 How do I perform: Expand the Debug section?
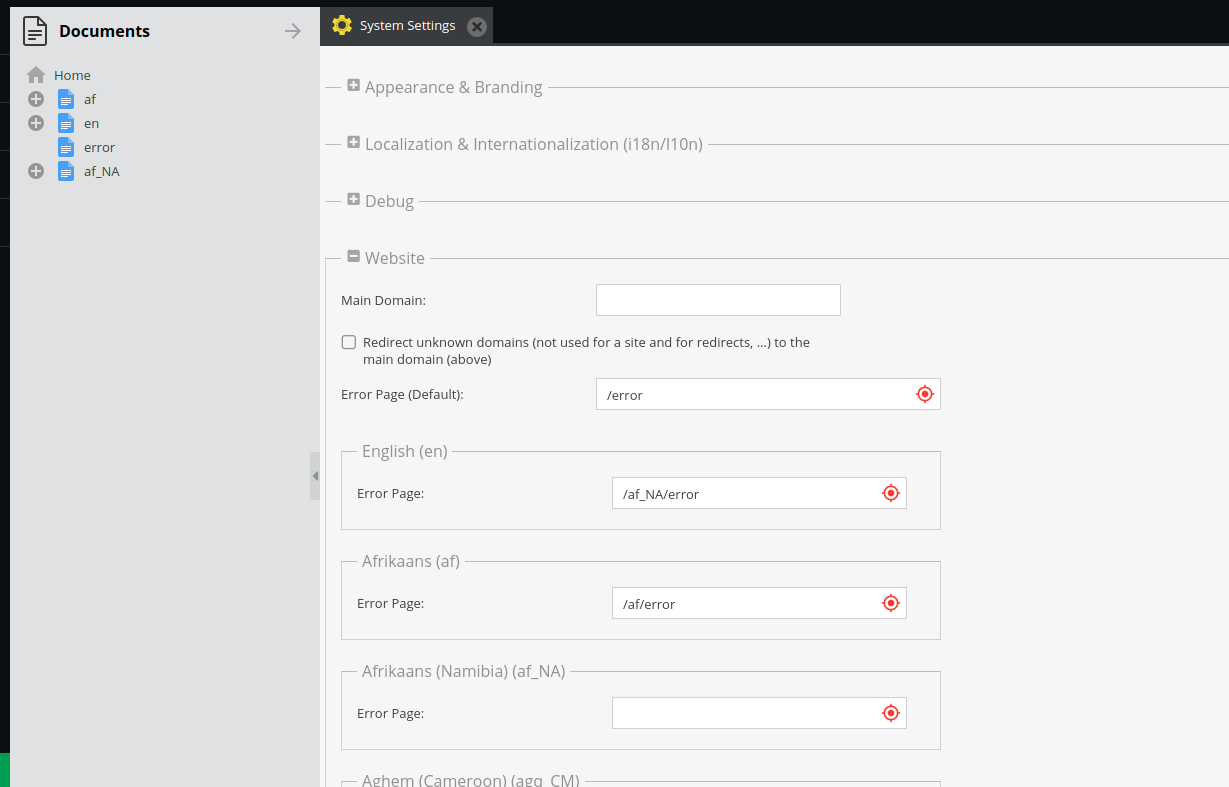(353, 200)
